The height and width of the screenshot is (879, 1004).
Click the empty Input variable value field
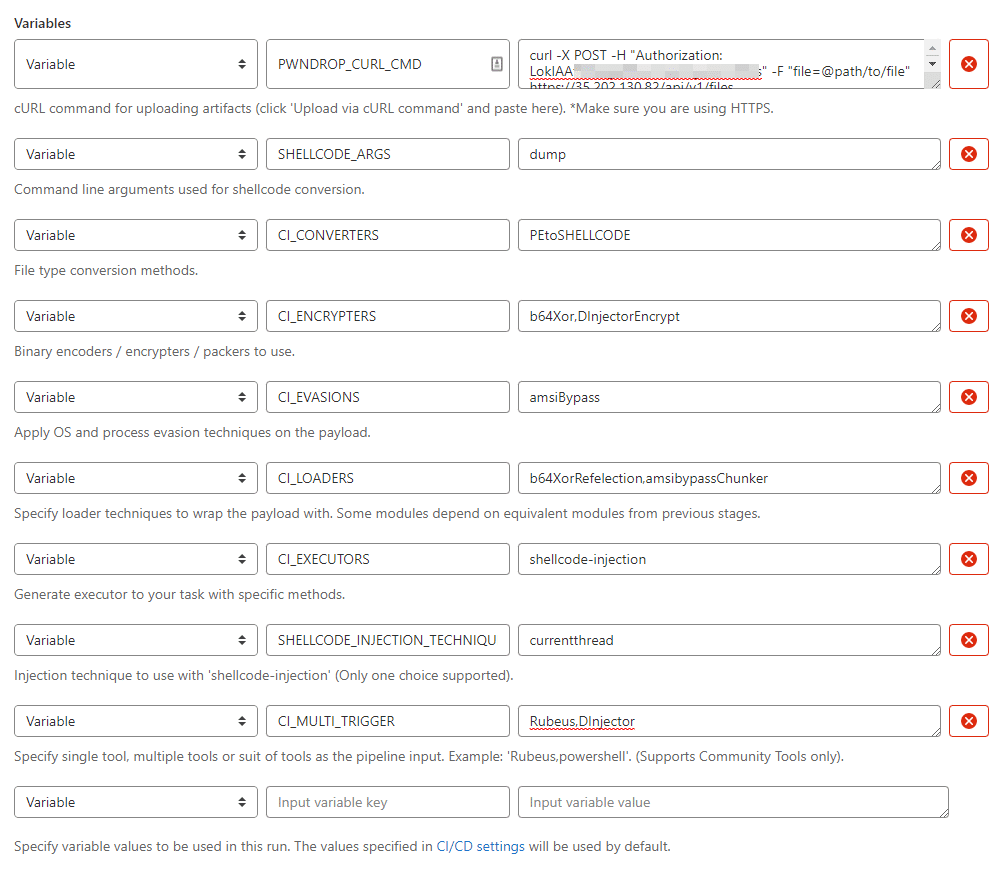(x=732, y=802)
